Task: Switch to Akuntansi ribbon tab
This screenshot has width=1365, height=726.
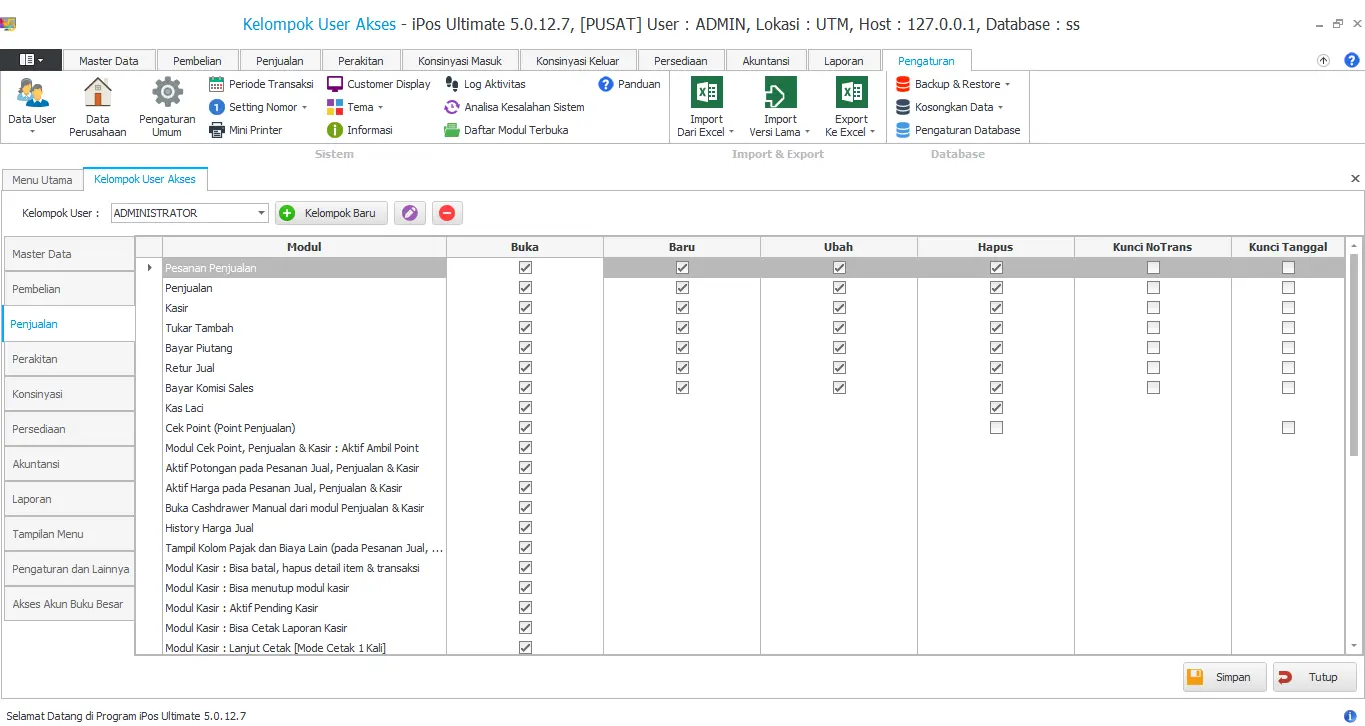Action: click(766, 61)
